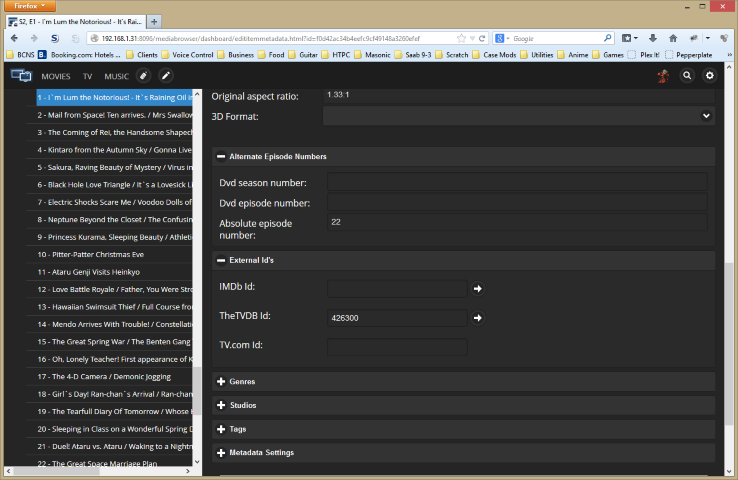Click the user avatar icon in the header
738x480 pixels.
coord(662,75)
